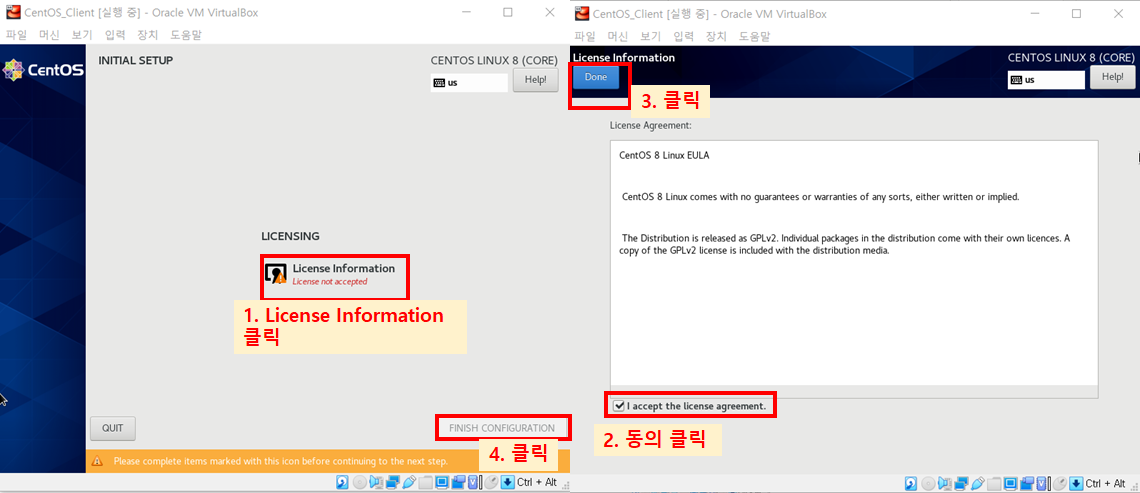Open 장치 menu in License Information window
Screen dimensions: 1140x493
(716, 36)
